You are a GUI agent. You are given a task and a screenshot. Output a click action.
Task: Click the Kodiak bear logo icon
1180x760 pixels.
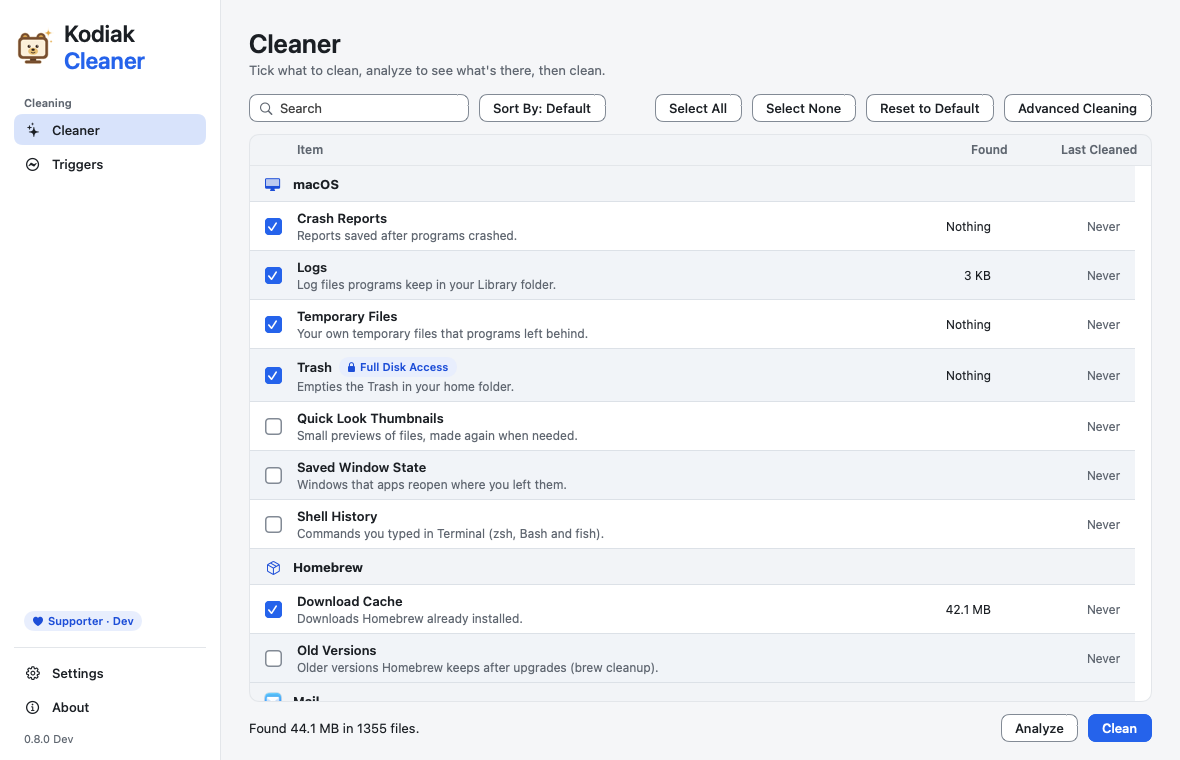34,47
